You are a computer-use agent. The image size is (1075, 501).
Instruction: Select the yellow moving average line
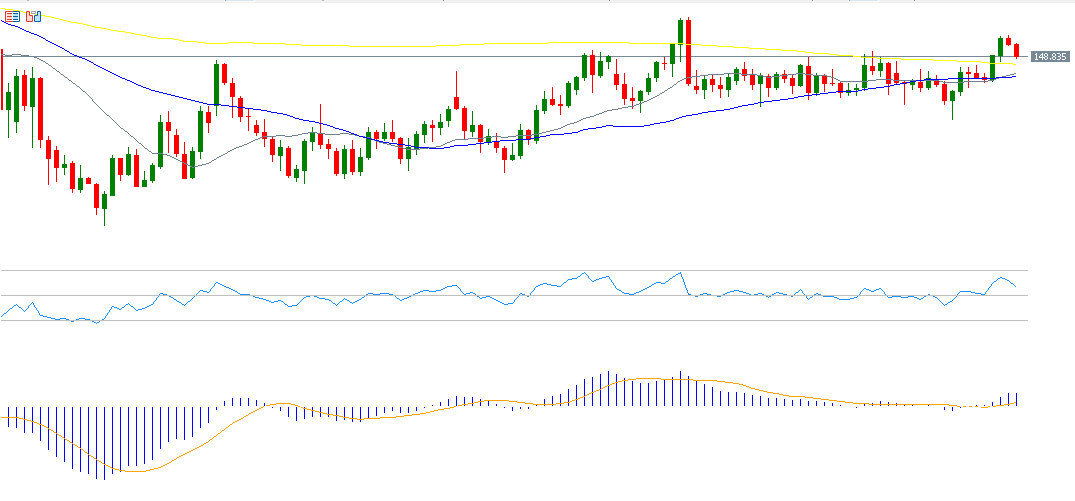click(x=400, y=44)
